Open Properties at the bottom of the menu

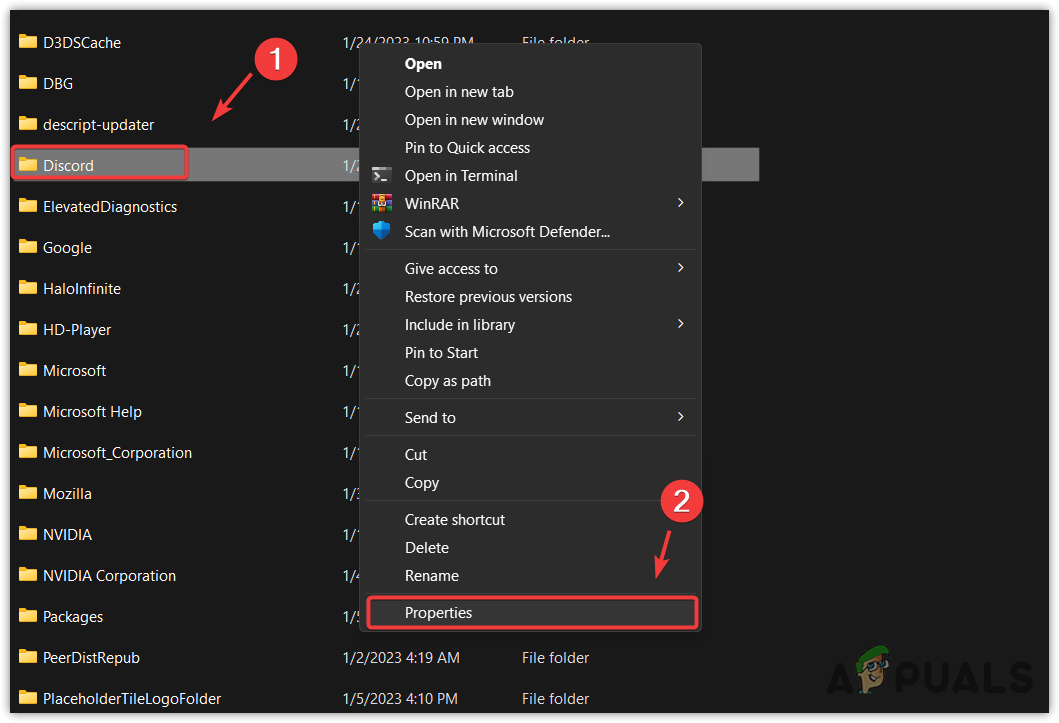point(438,612)
